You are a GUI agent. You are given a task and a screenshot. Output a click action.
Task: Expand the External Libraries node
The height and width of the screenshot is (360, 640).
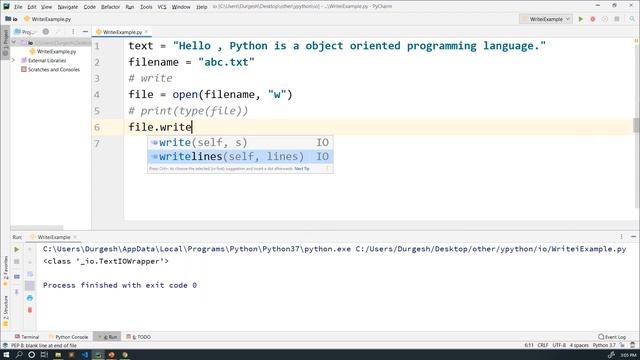14,60
